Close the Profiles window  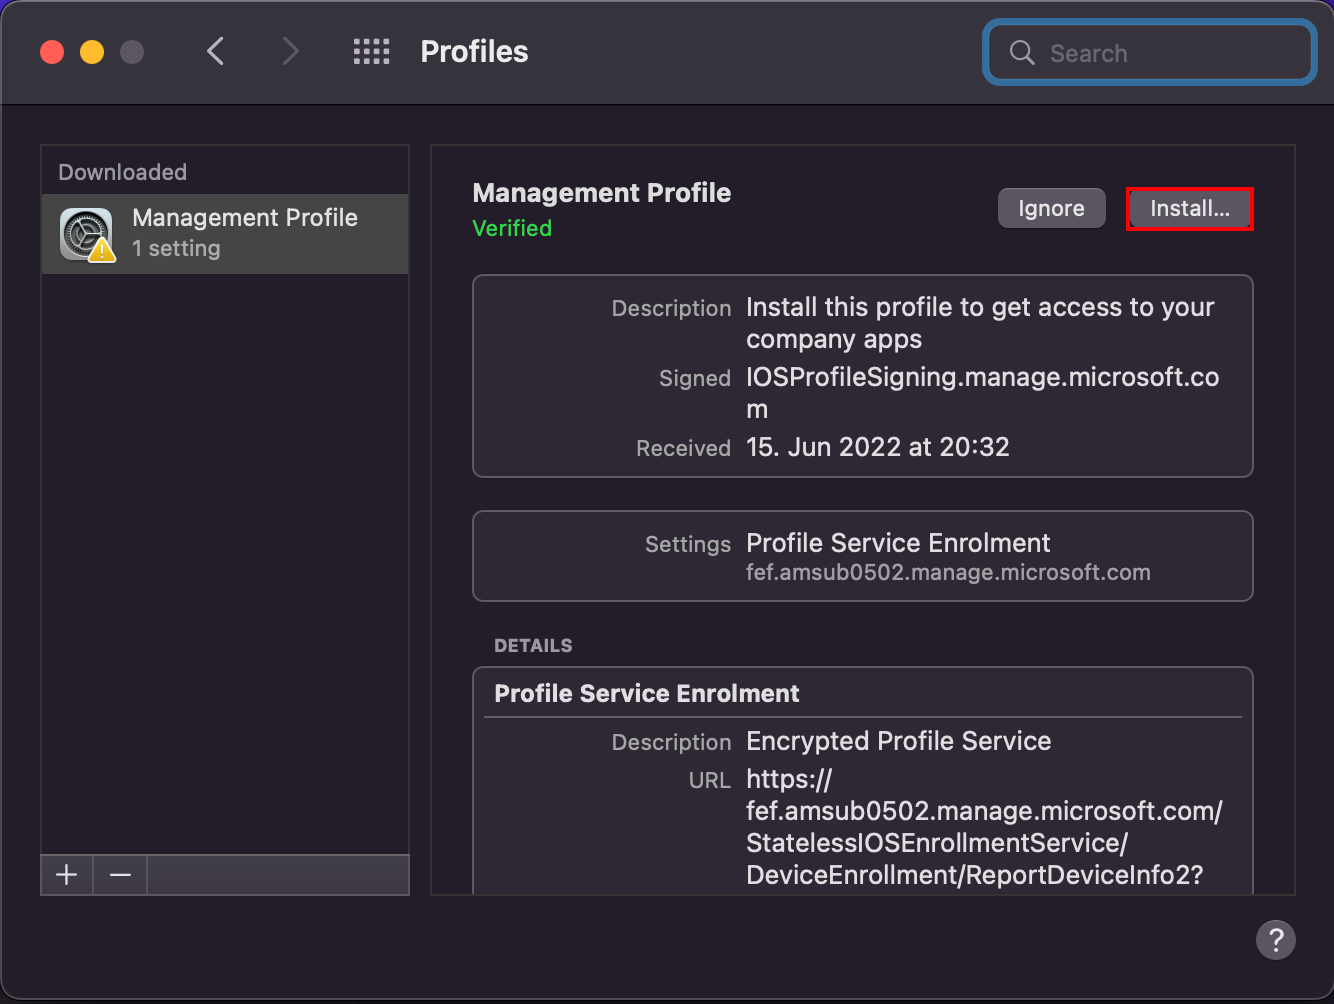[x=52, y=52]
